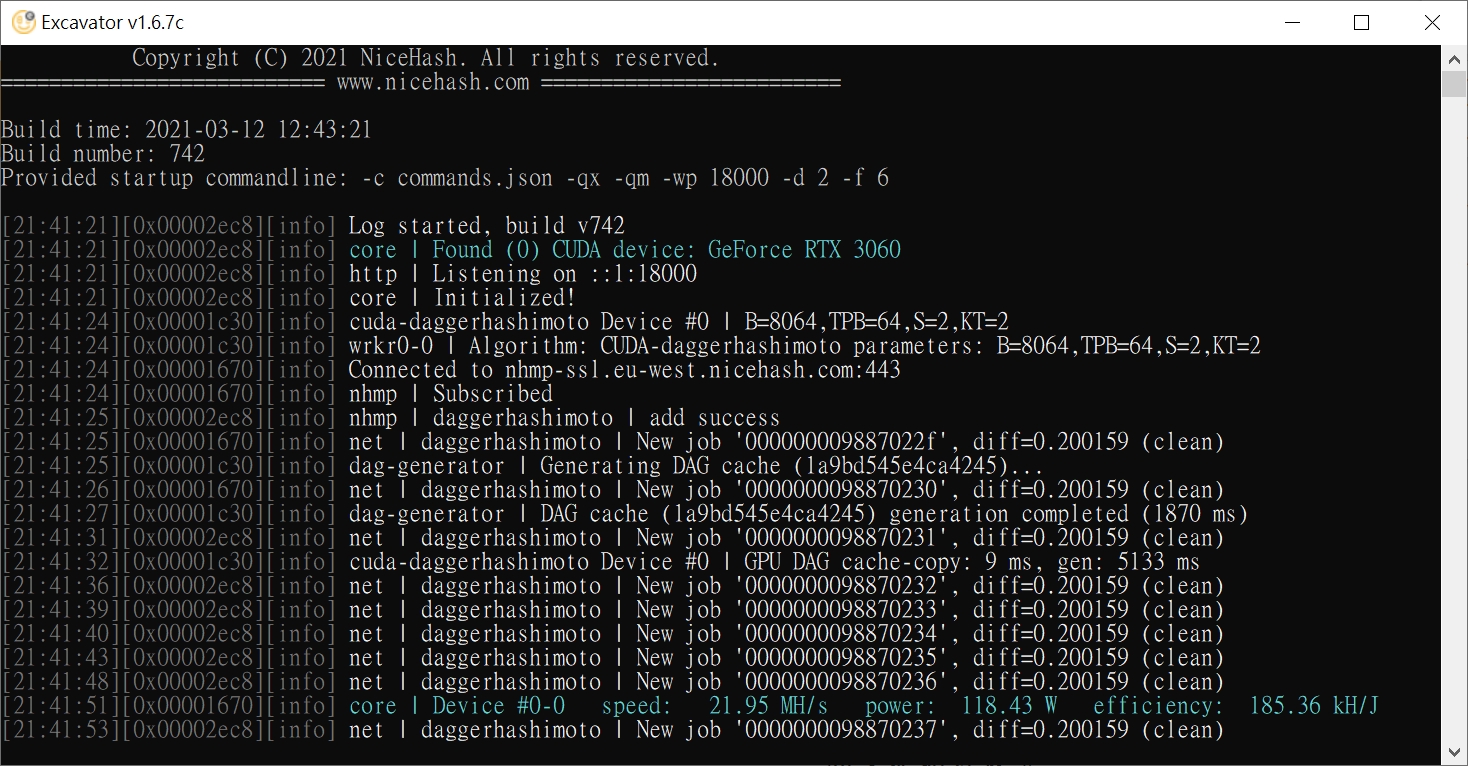The height and width of the screenshot is (766, 1468).
Task: Click the New job '0000000098870235' line
Action: [x=613, y=658]
